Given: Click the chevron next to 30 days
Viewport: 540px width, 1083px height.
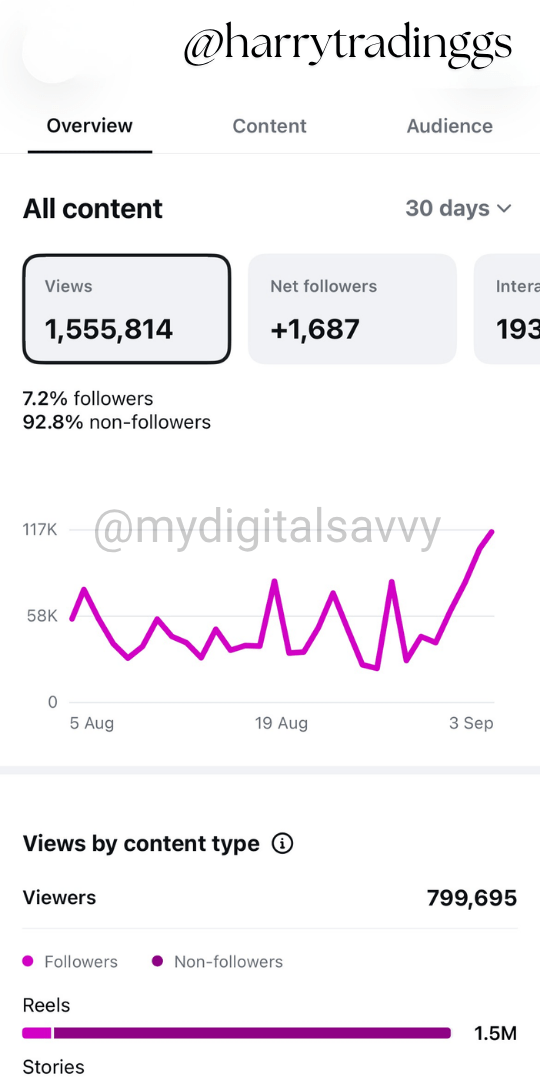Looking at the screenshot, I should click(x=505, y=209).
